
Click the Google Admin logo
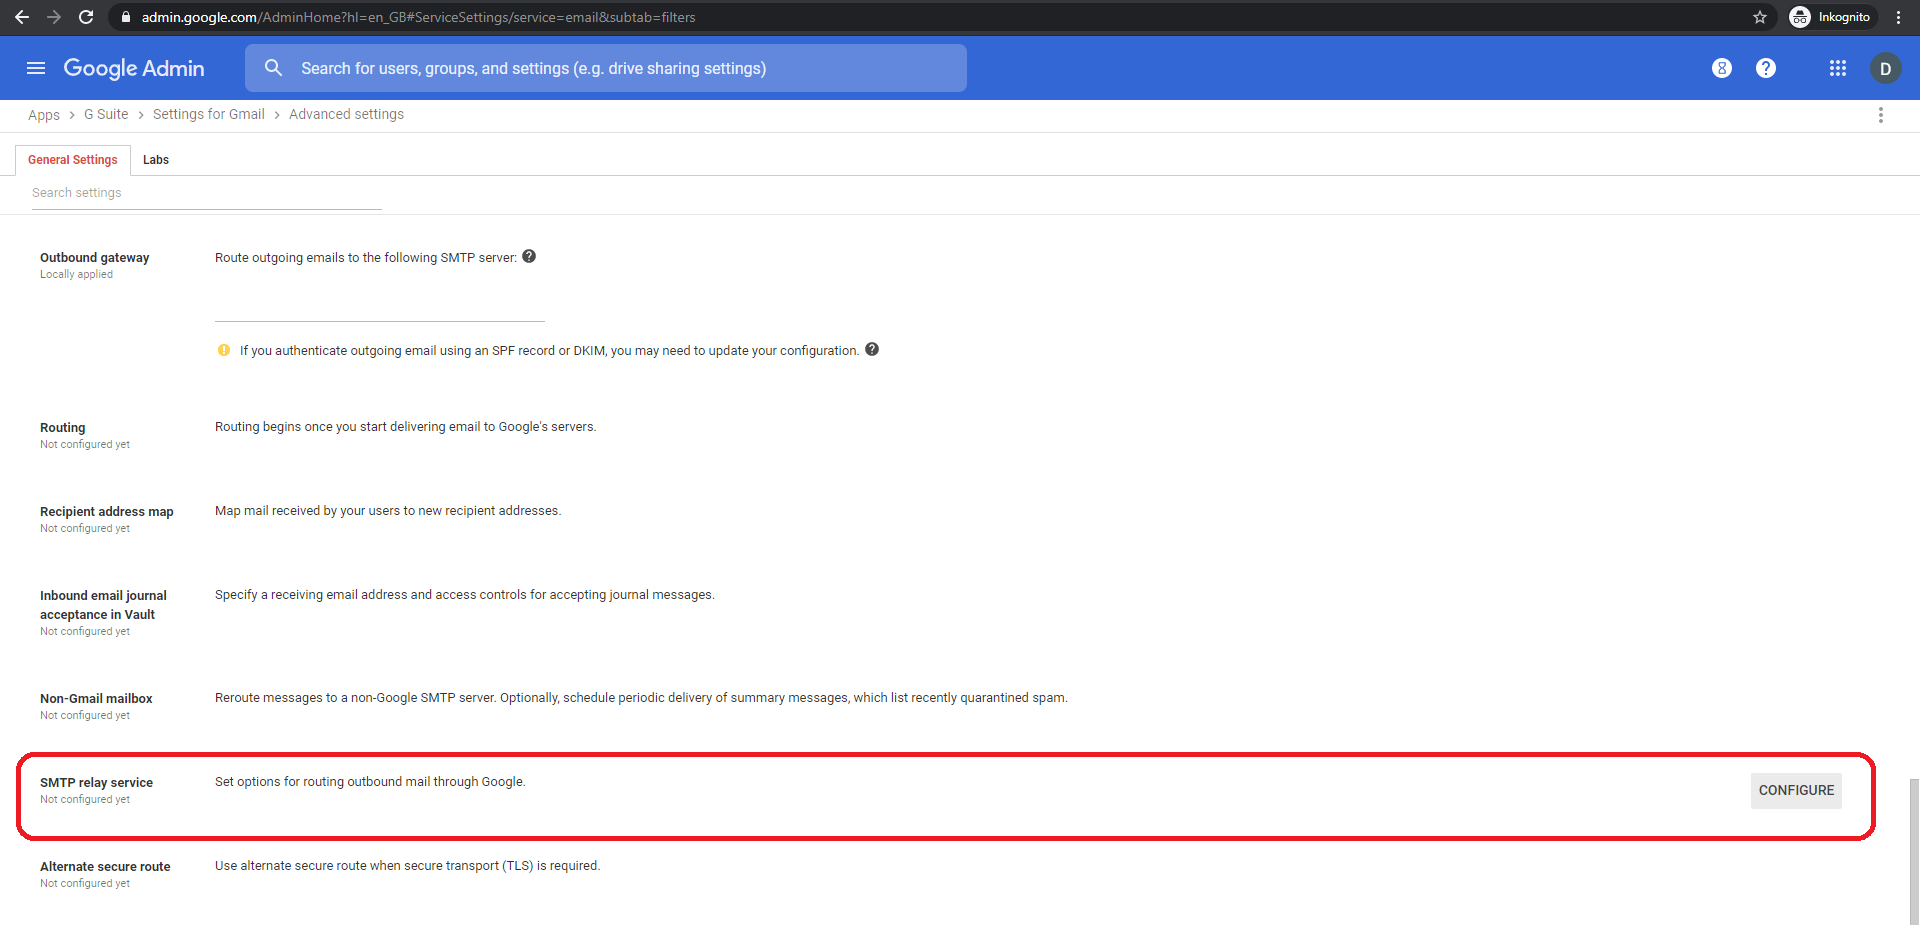[x=134, y=68]
